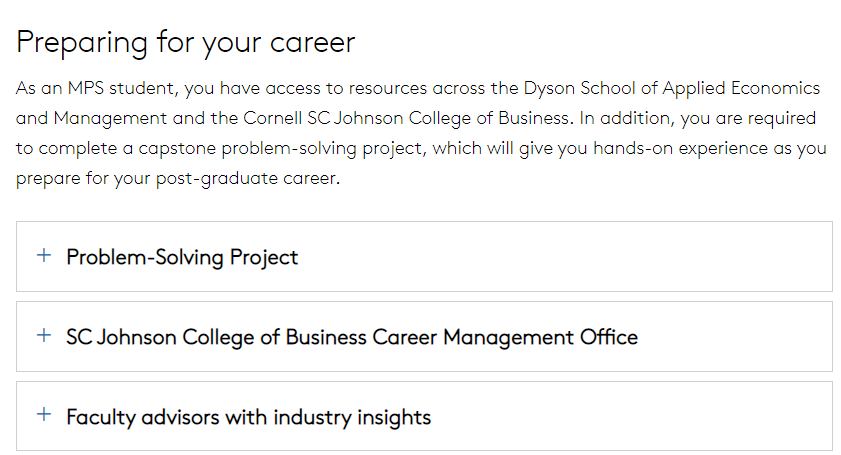Expand Faculty advisors with industry insights panel
The height and width of the screenshot is (455, 841).
[424, 416]
